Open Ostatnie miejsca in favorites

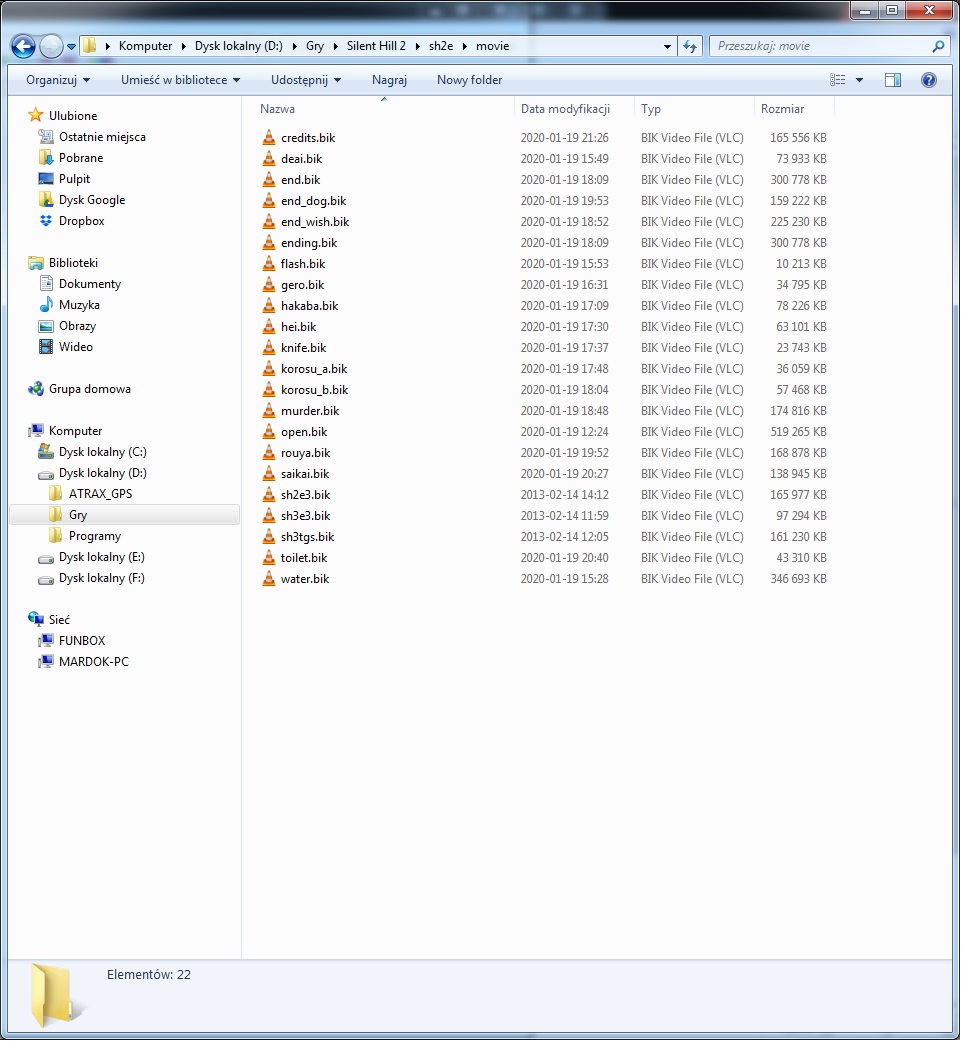click(x=92, y=136)
